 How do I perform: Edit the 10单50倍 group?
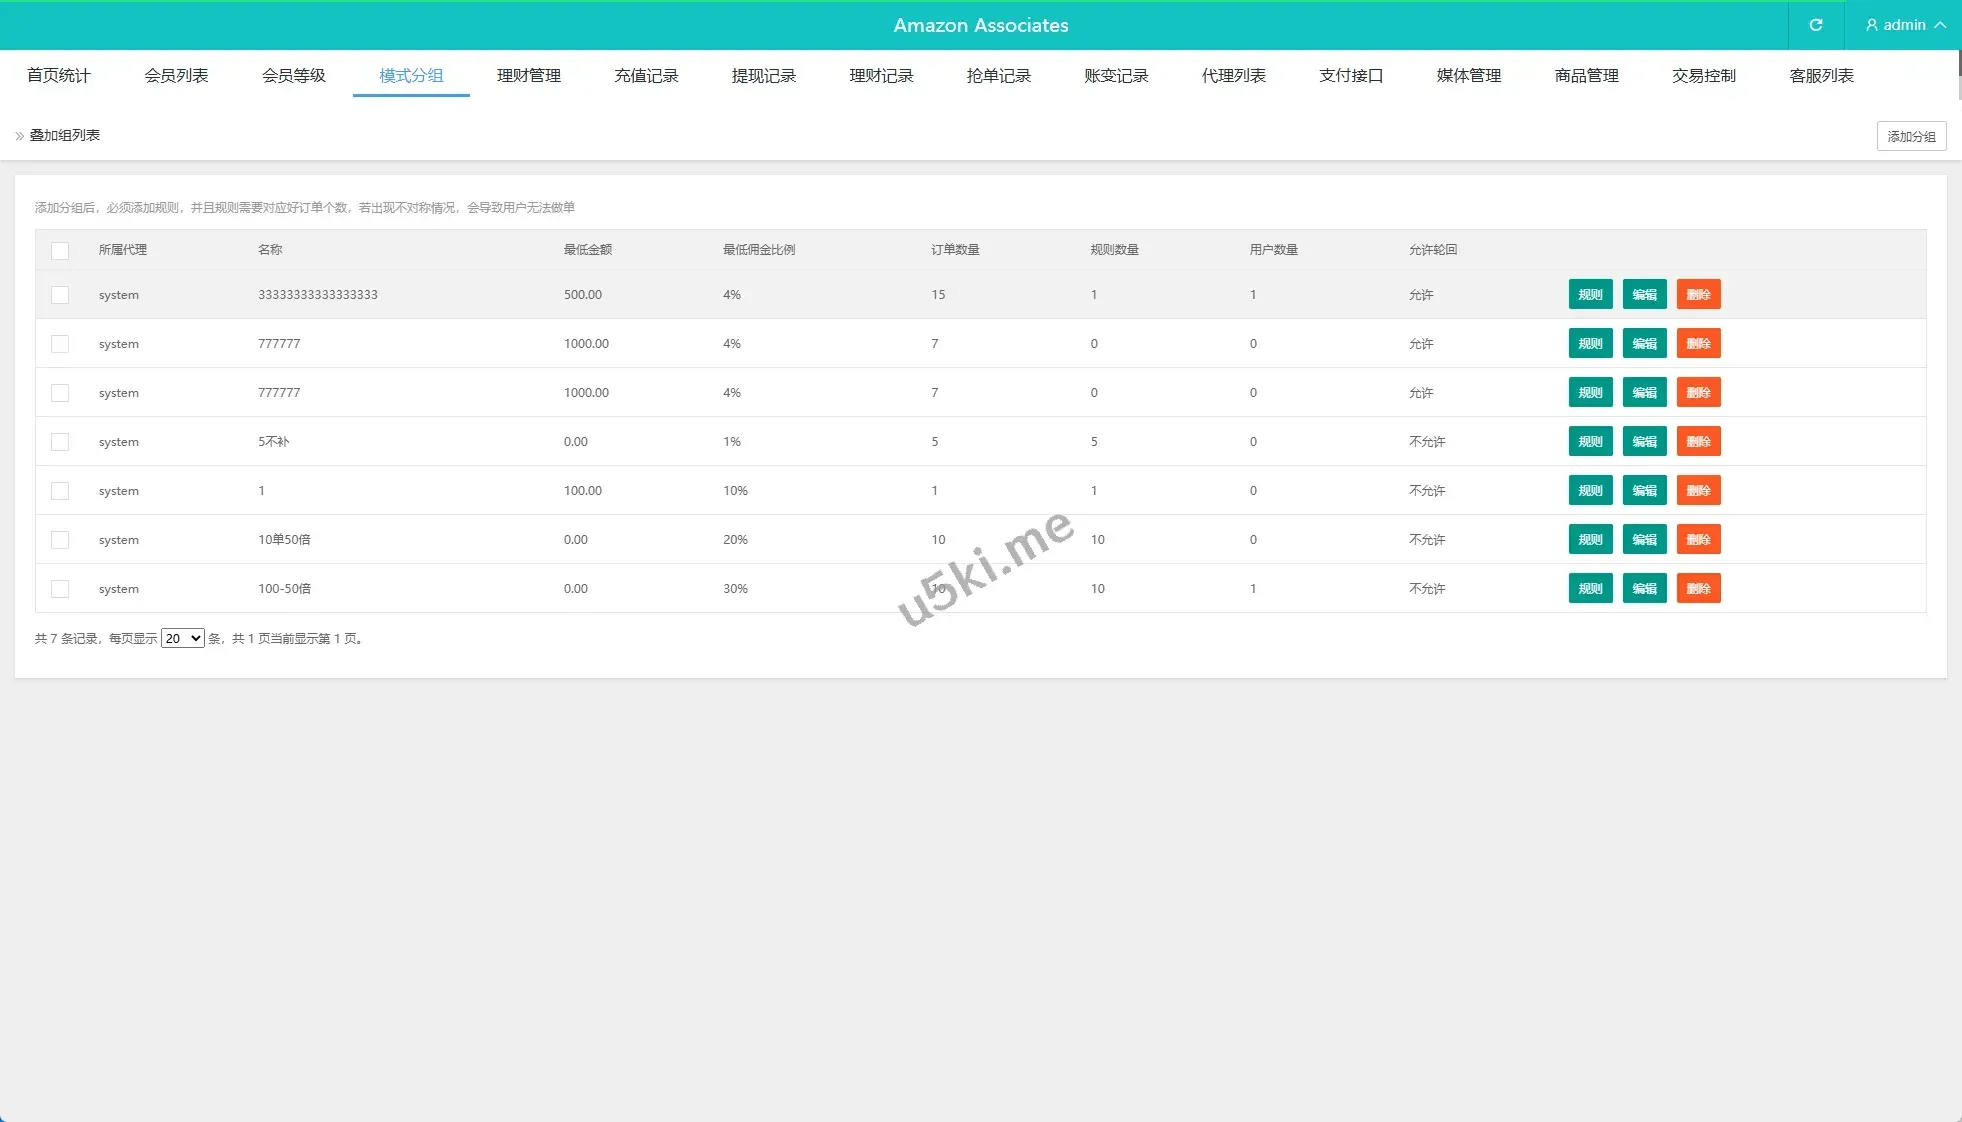(x=1644, y=540)
